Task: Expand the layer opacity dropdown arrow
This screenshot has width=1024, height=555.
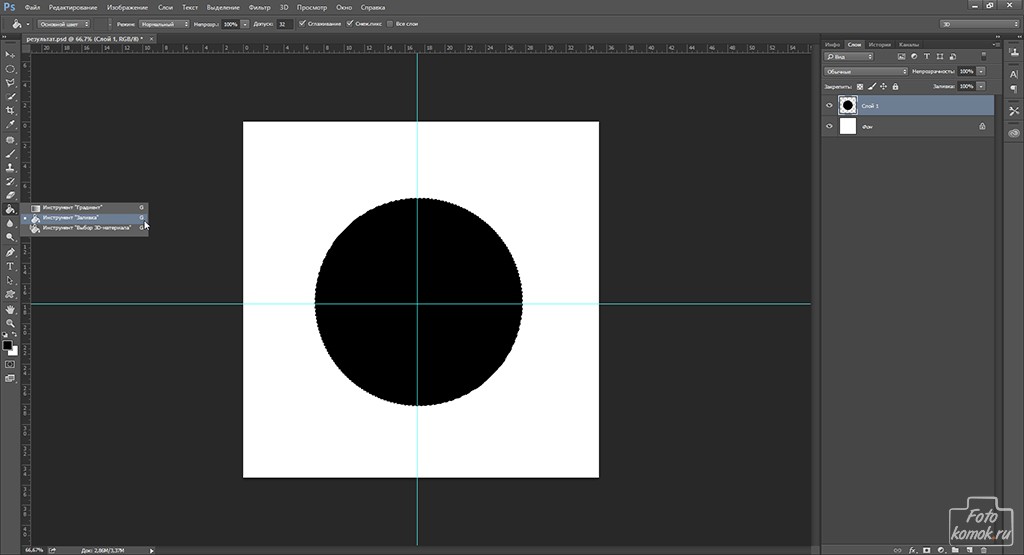Action: coord(981,72)
